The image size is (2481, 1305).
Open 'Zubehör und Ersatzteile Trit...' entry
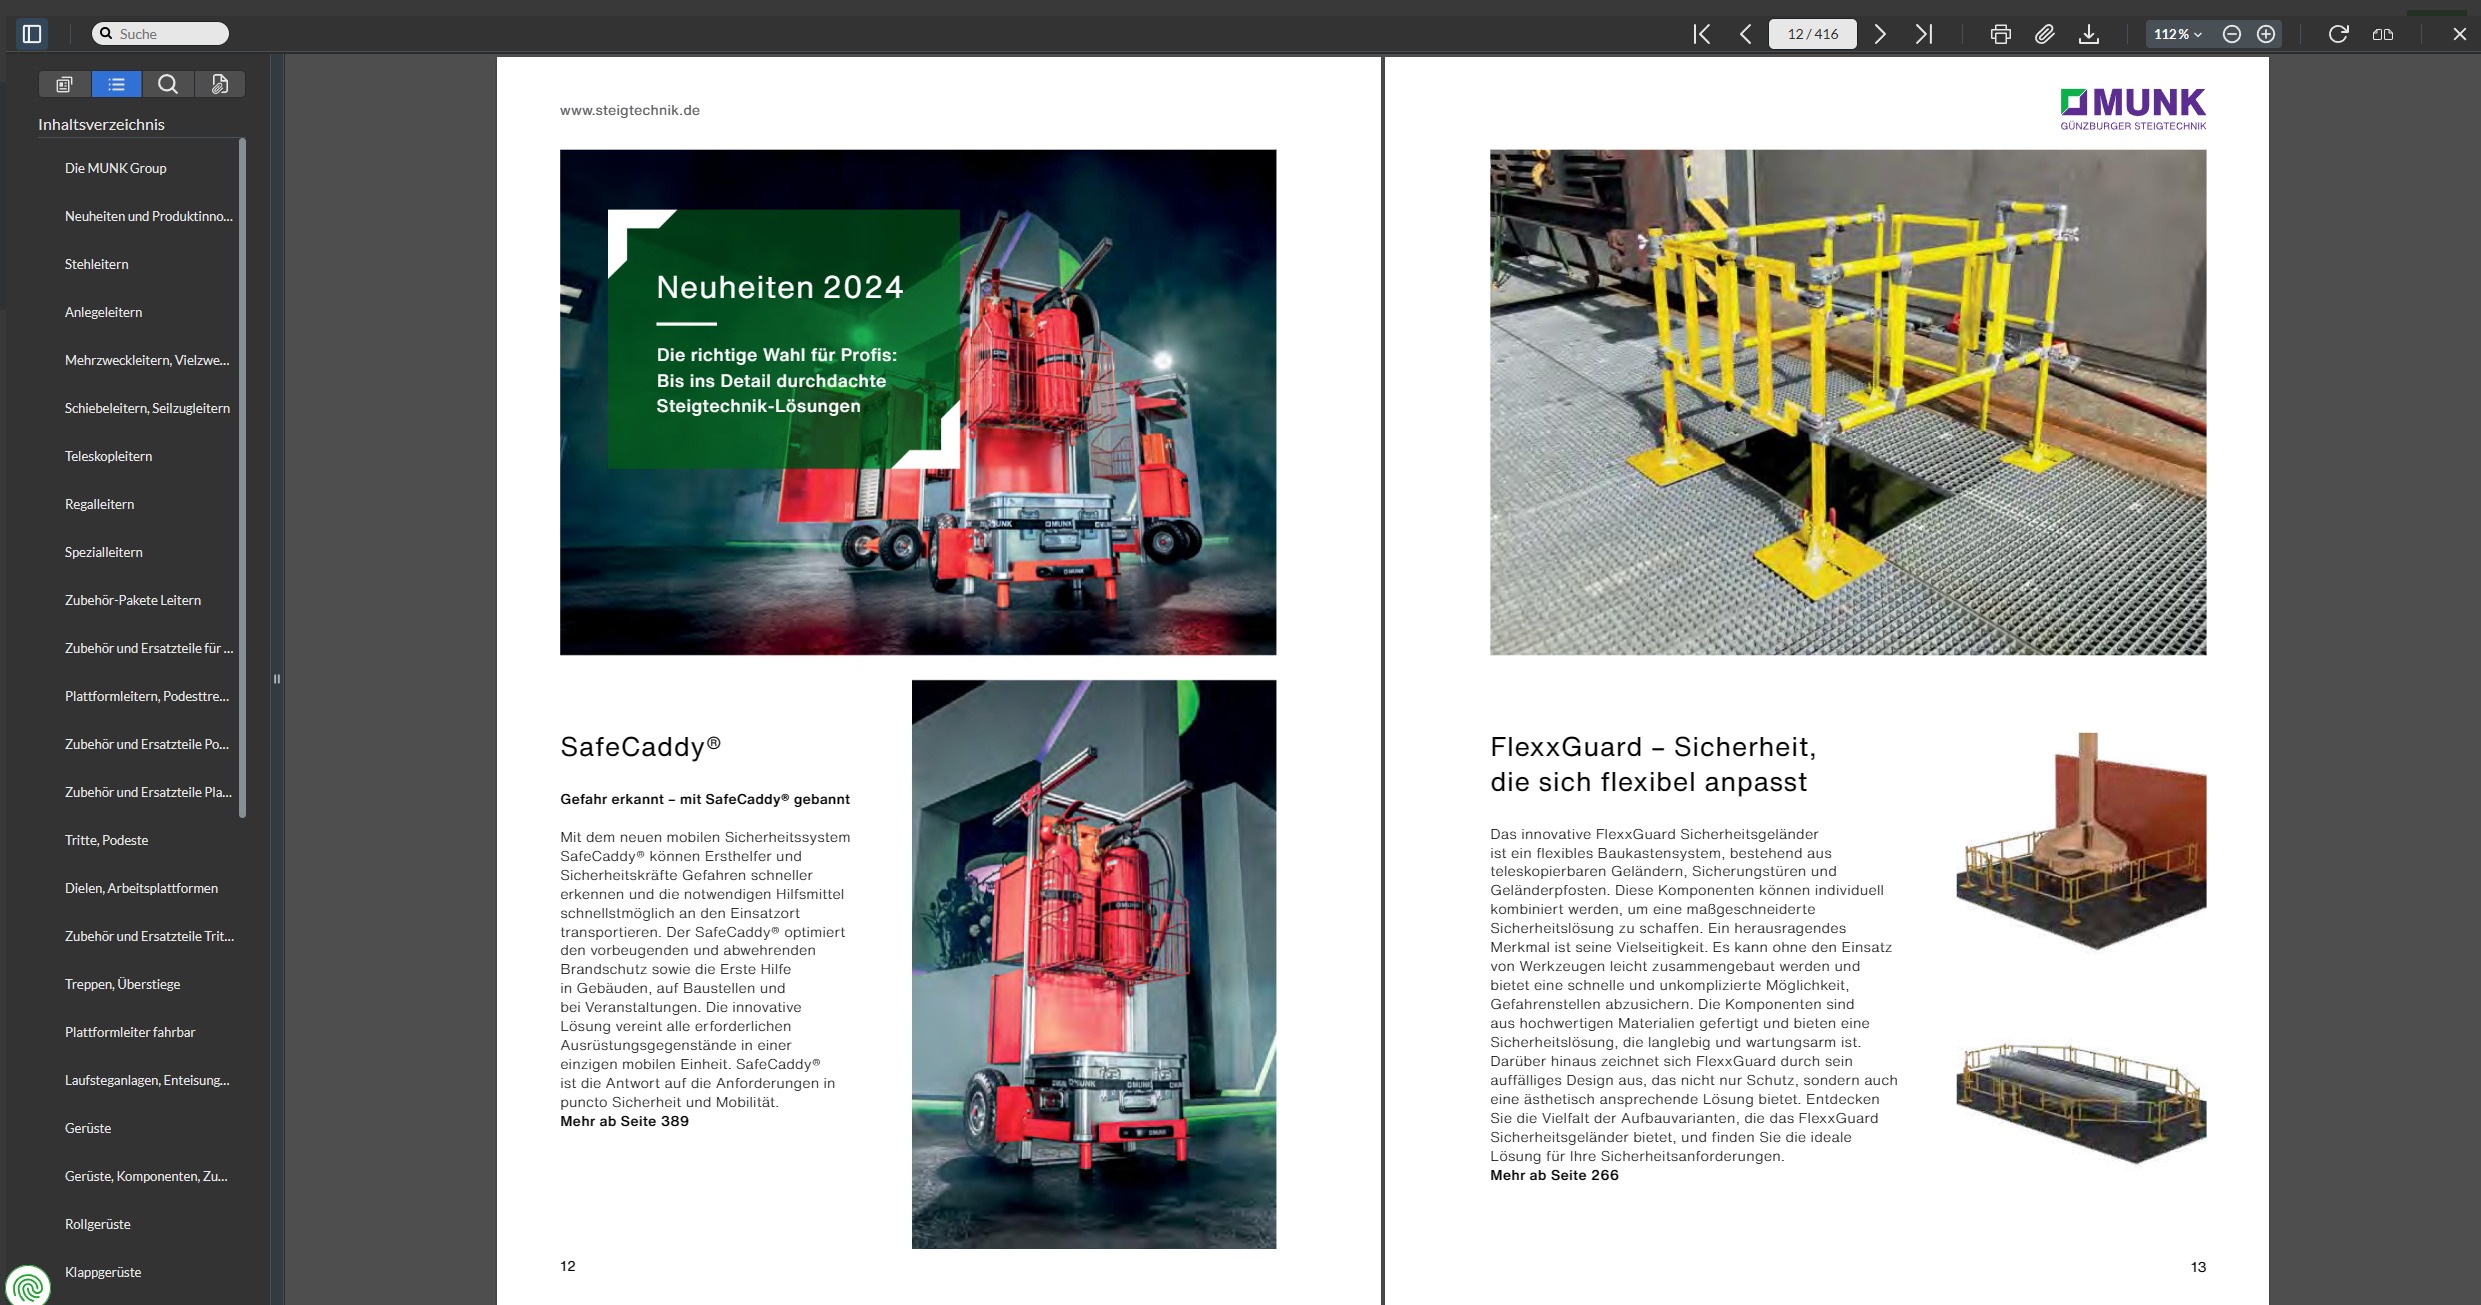point(149,936)
